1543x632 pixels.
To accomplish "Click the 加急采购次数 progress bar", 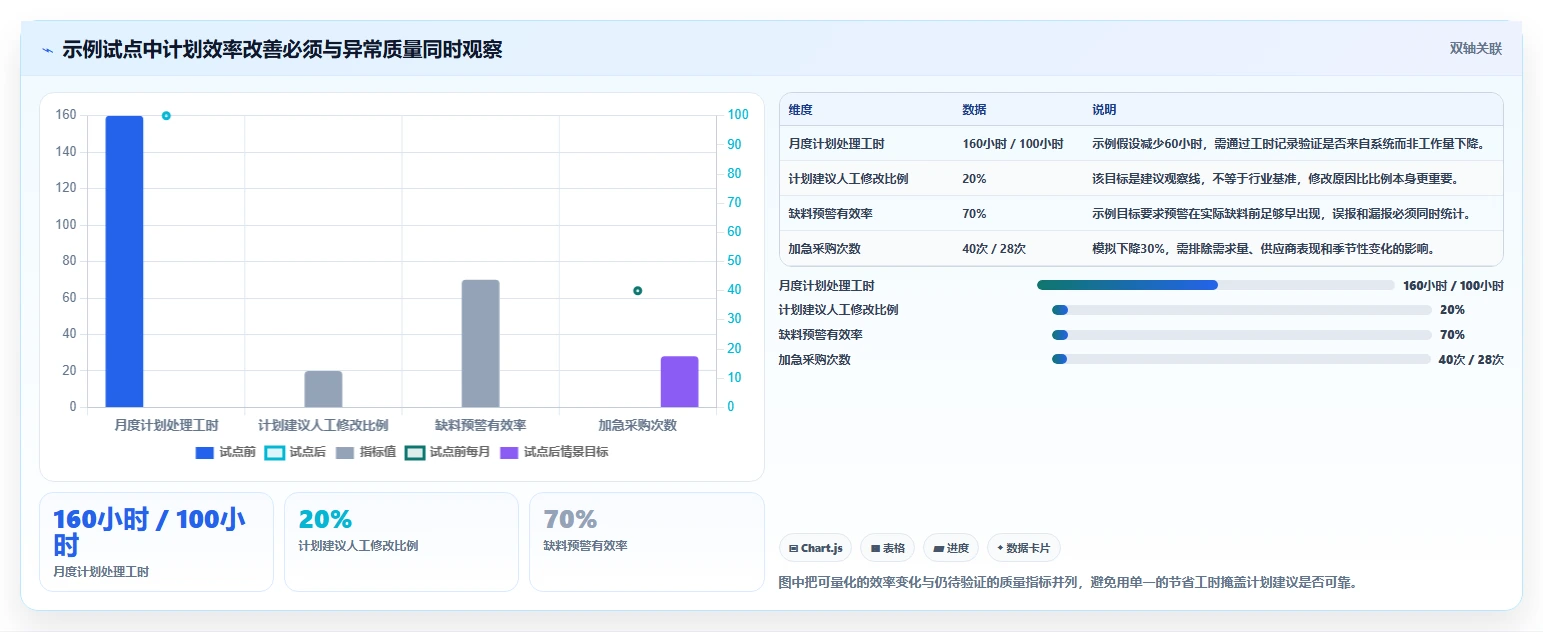I will (1241, 360).
